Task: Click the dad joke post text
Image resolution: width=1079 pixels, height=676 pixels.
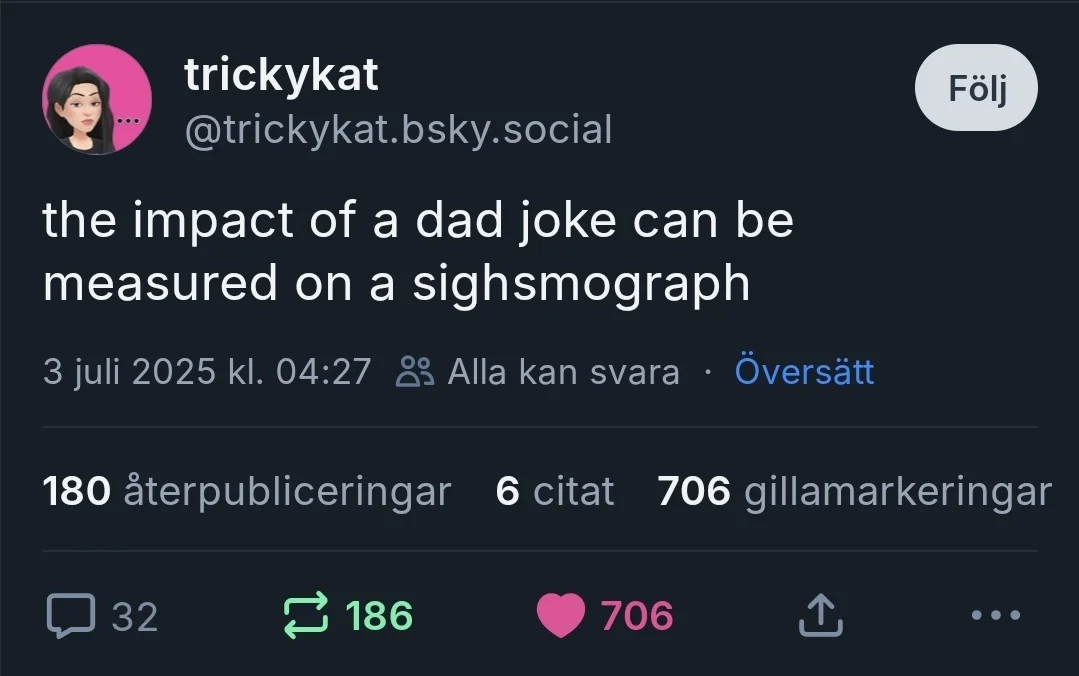Action: (x=418, y=251)
